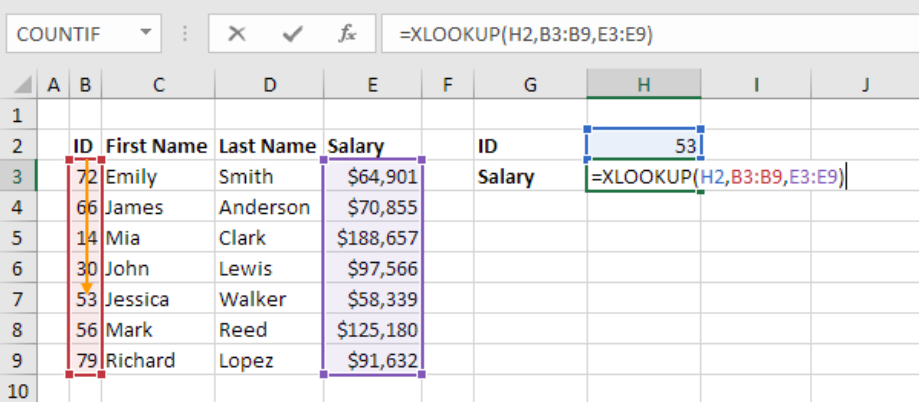Click cell containing James

coord(158,207)
